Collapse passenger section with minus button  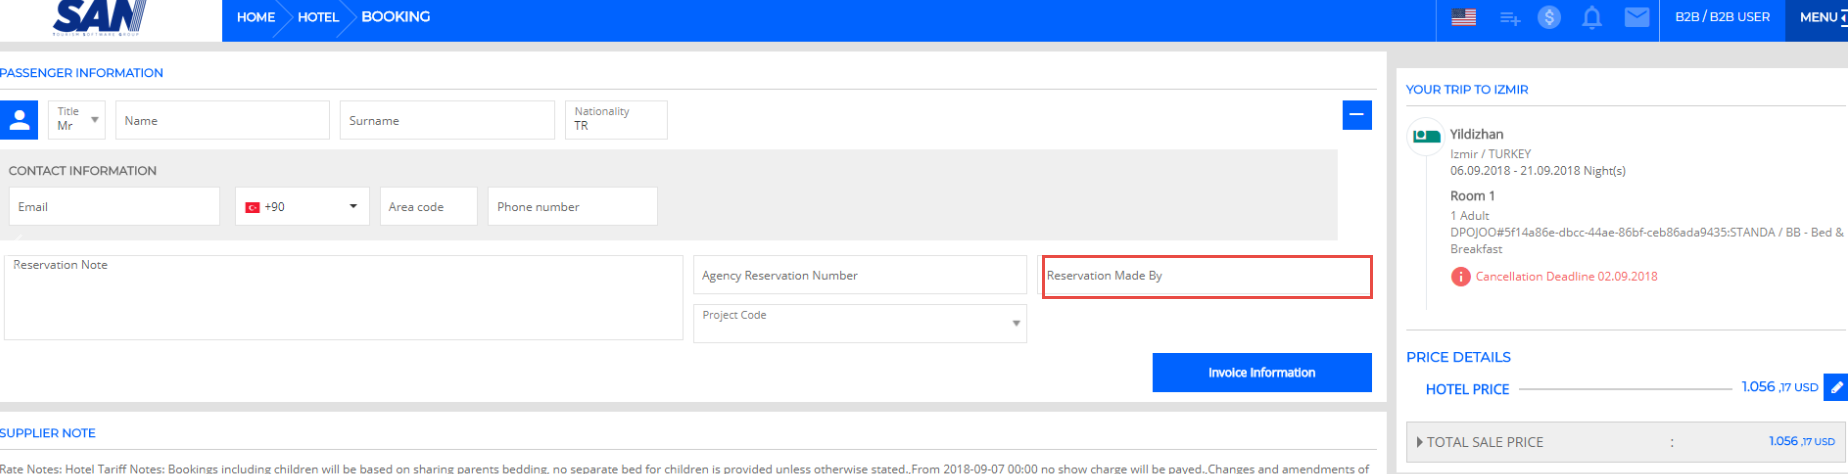(1356, 115)
